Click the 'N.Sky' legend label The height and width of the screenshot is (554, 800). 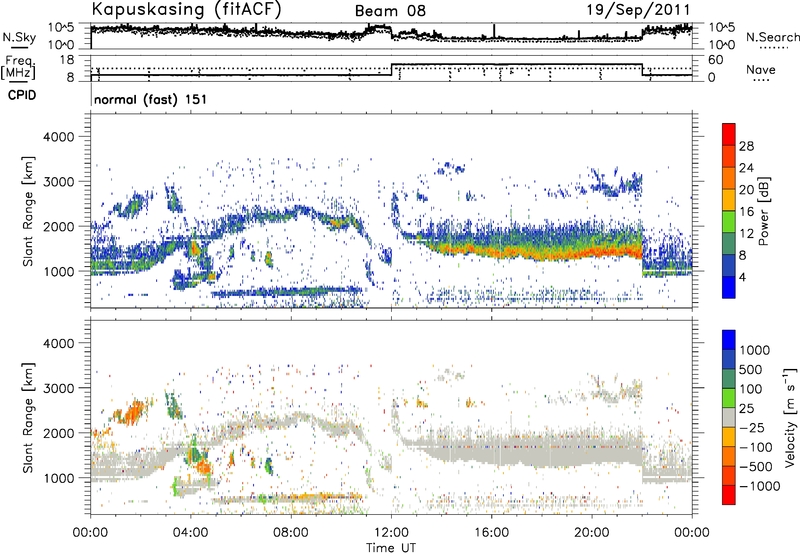click(19, 37)
